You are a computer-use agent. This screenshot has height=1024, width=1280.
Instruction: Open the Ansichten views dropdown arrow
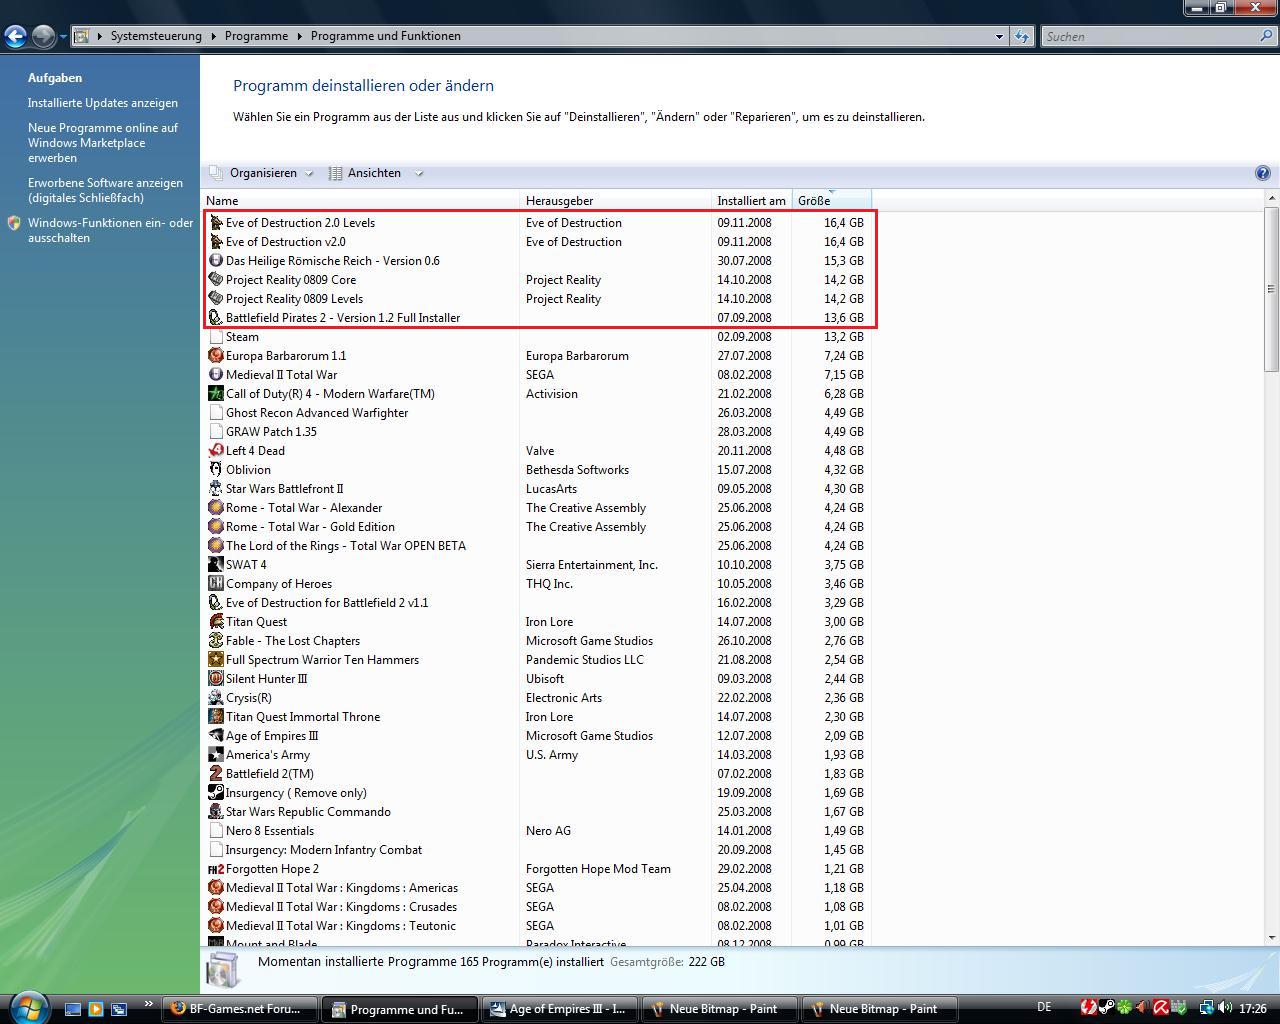419,173
